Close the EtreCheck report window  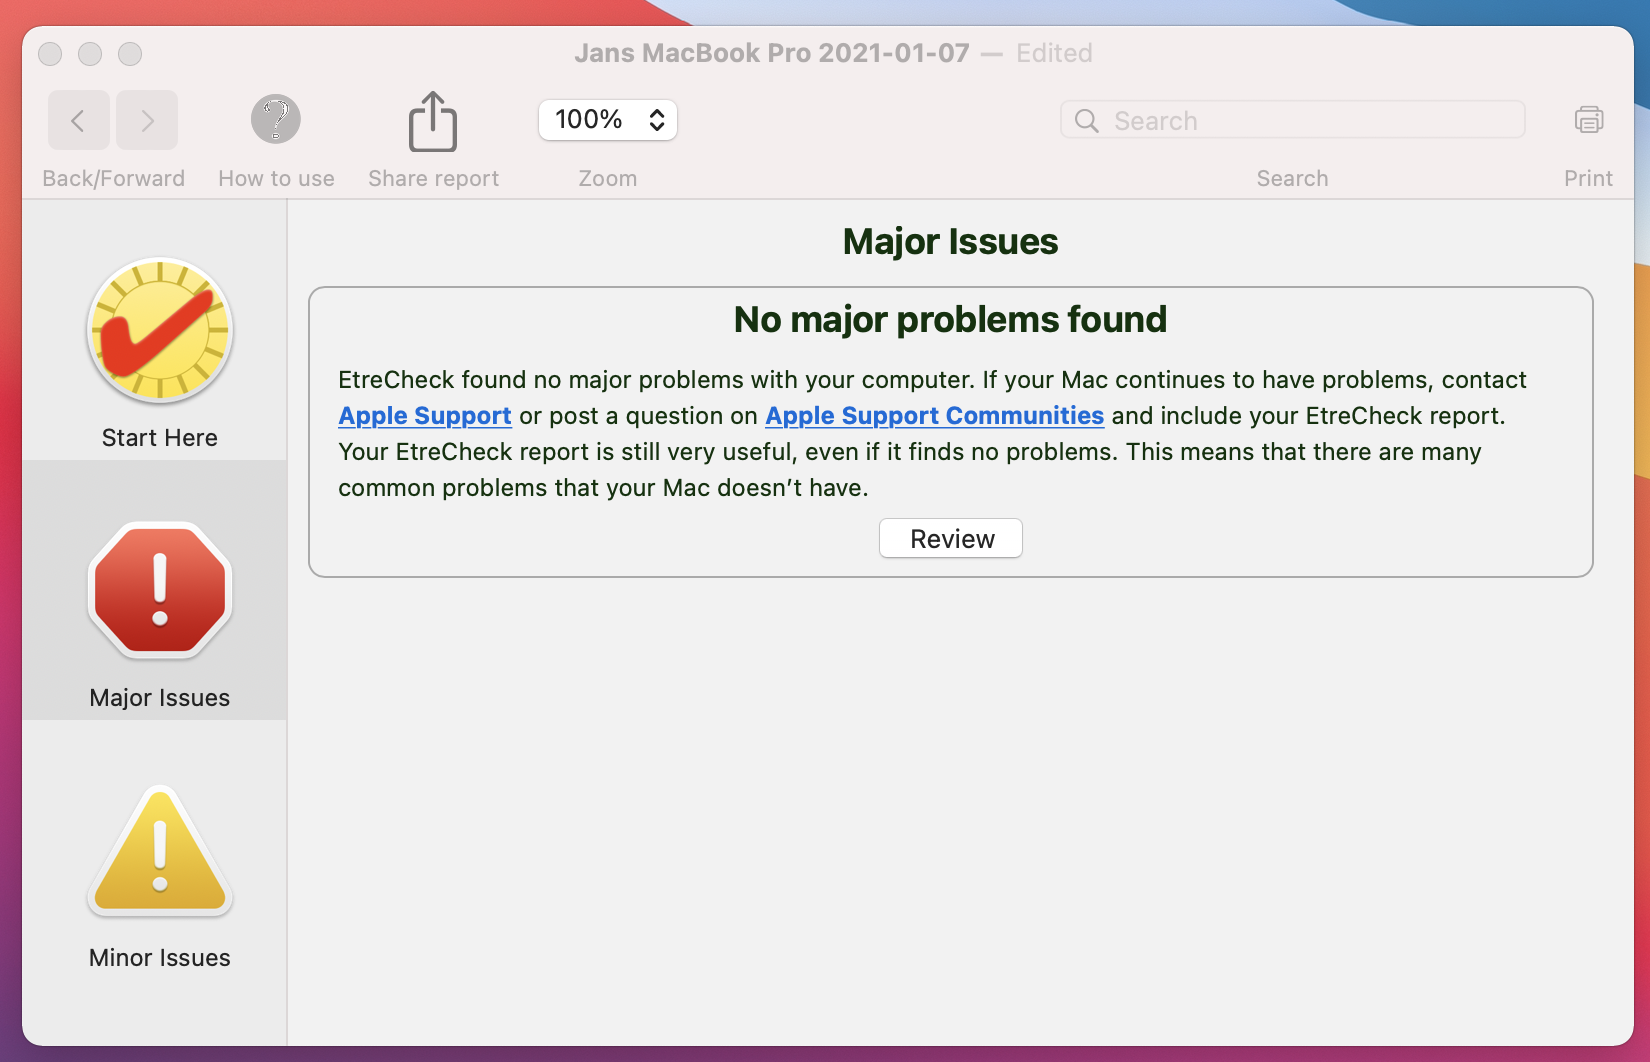click(50, 54)
